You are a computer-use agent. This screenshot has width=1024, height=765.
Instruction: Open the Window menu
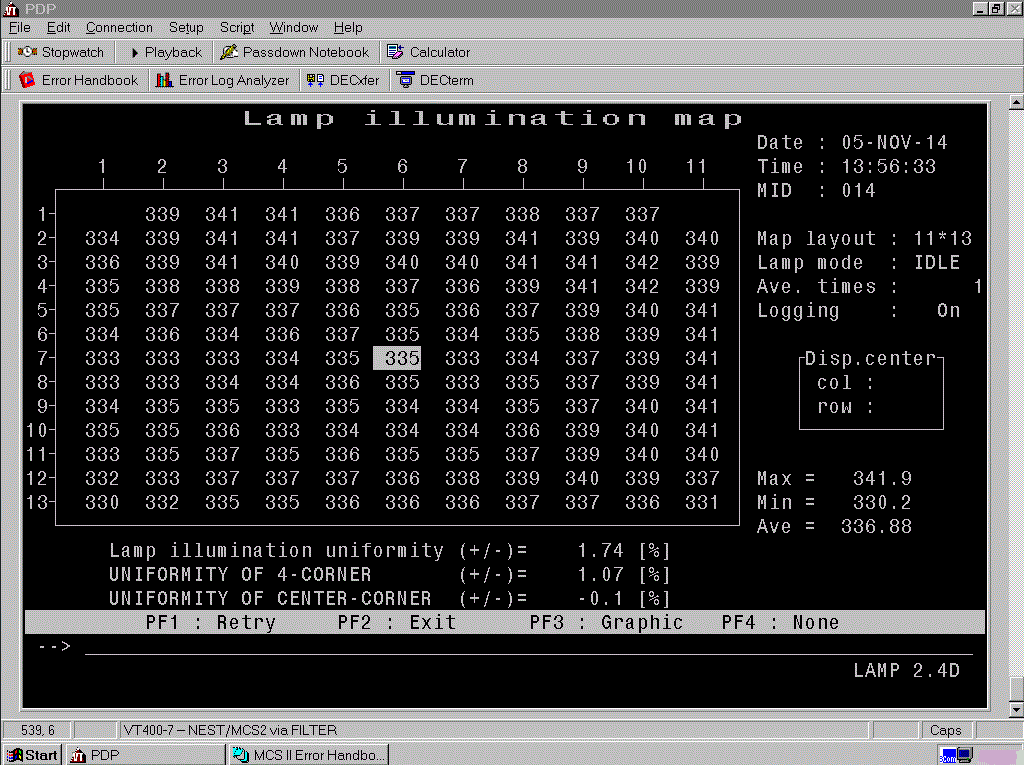coord(293,27)
